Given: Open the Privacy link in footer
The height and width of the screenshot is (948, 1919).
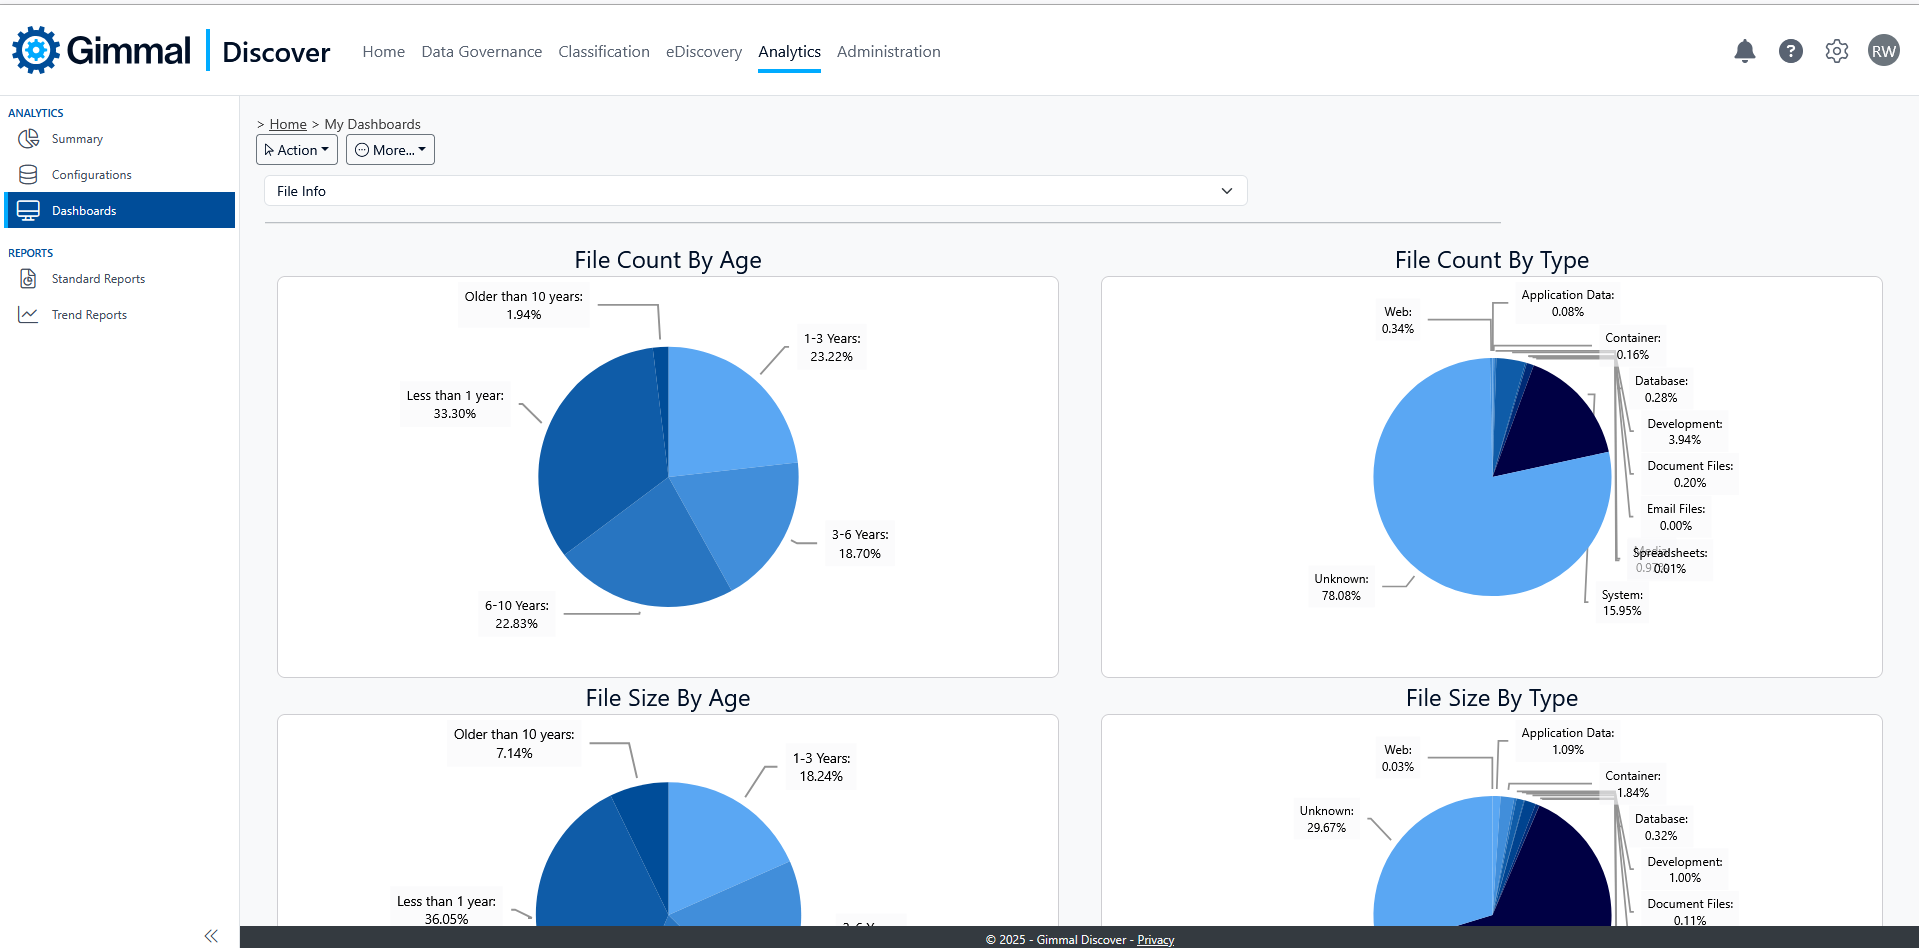Looking at the screenshot, I should (x=1155, y=940).
